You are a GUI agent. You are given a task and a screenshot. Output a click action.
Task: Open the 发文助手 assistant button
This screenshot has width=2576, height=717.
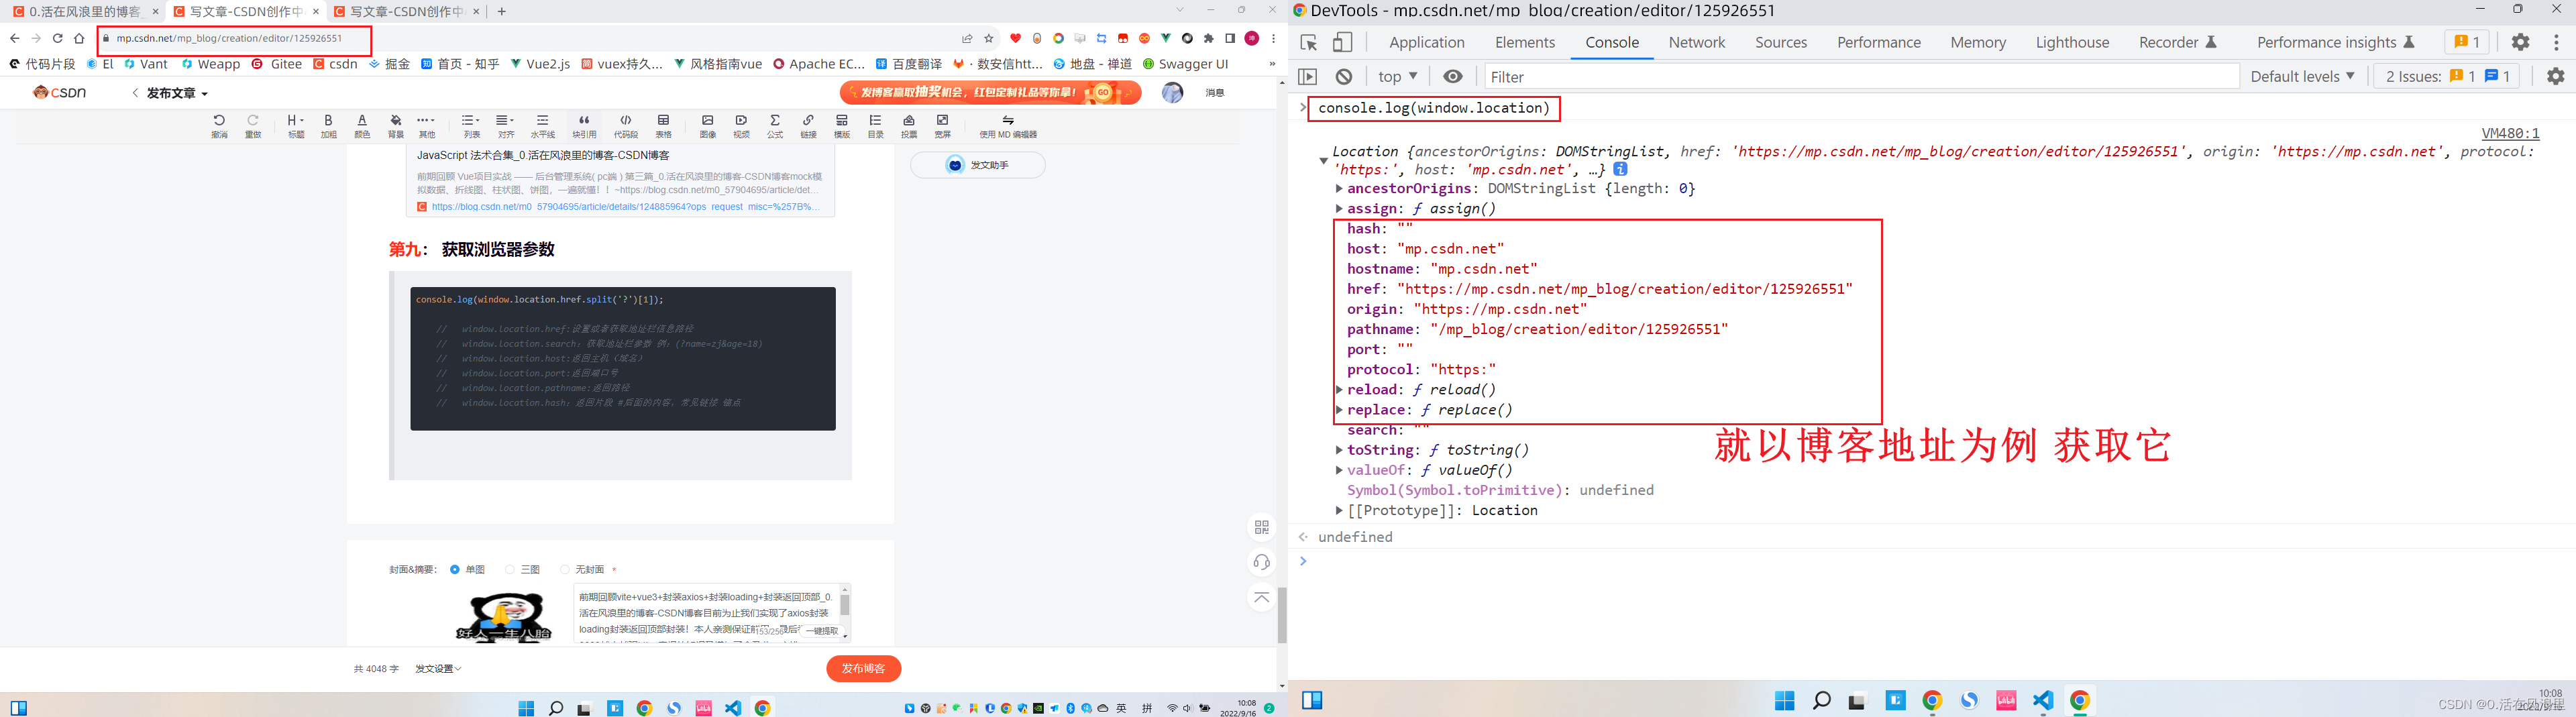[x=977, y=165]
